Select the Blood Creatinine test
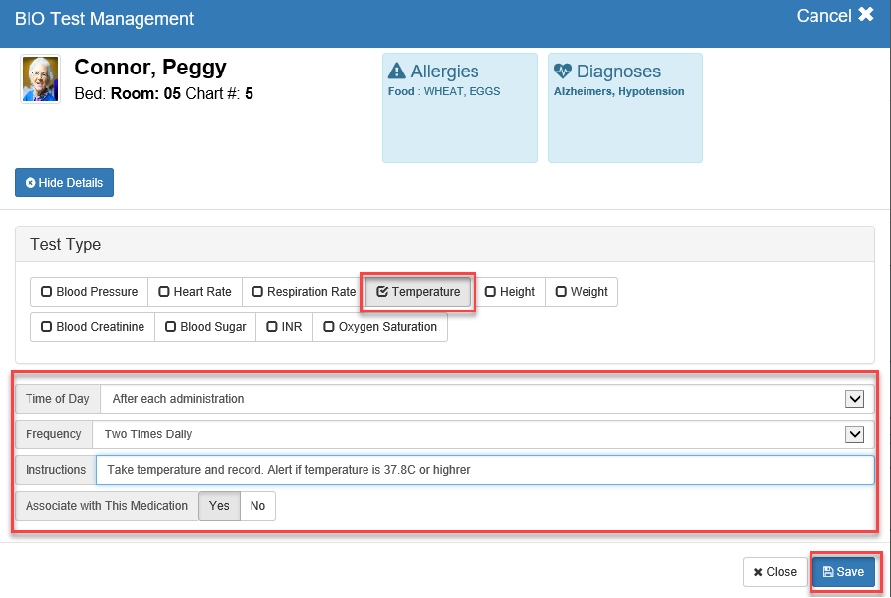This screenshot has height=598, width=891. [x=92, y=327]
